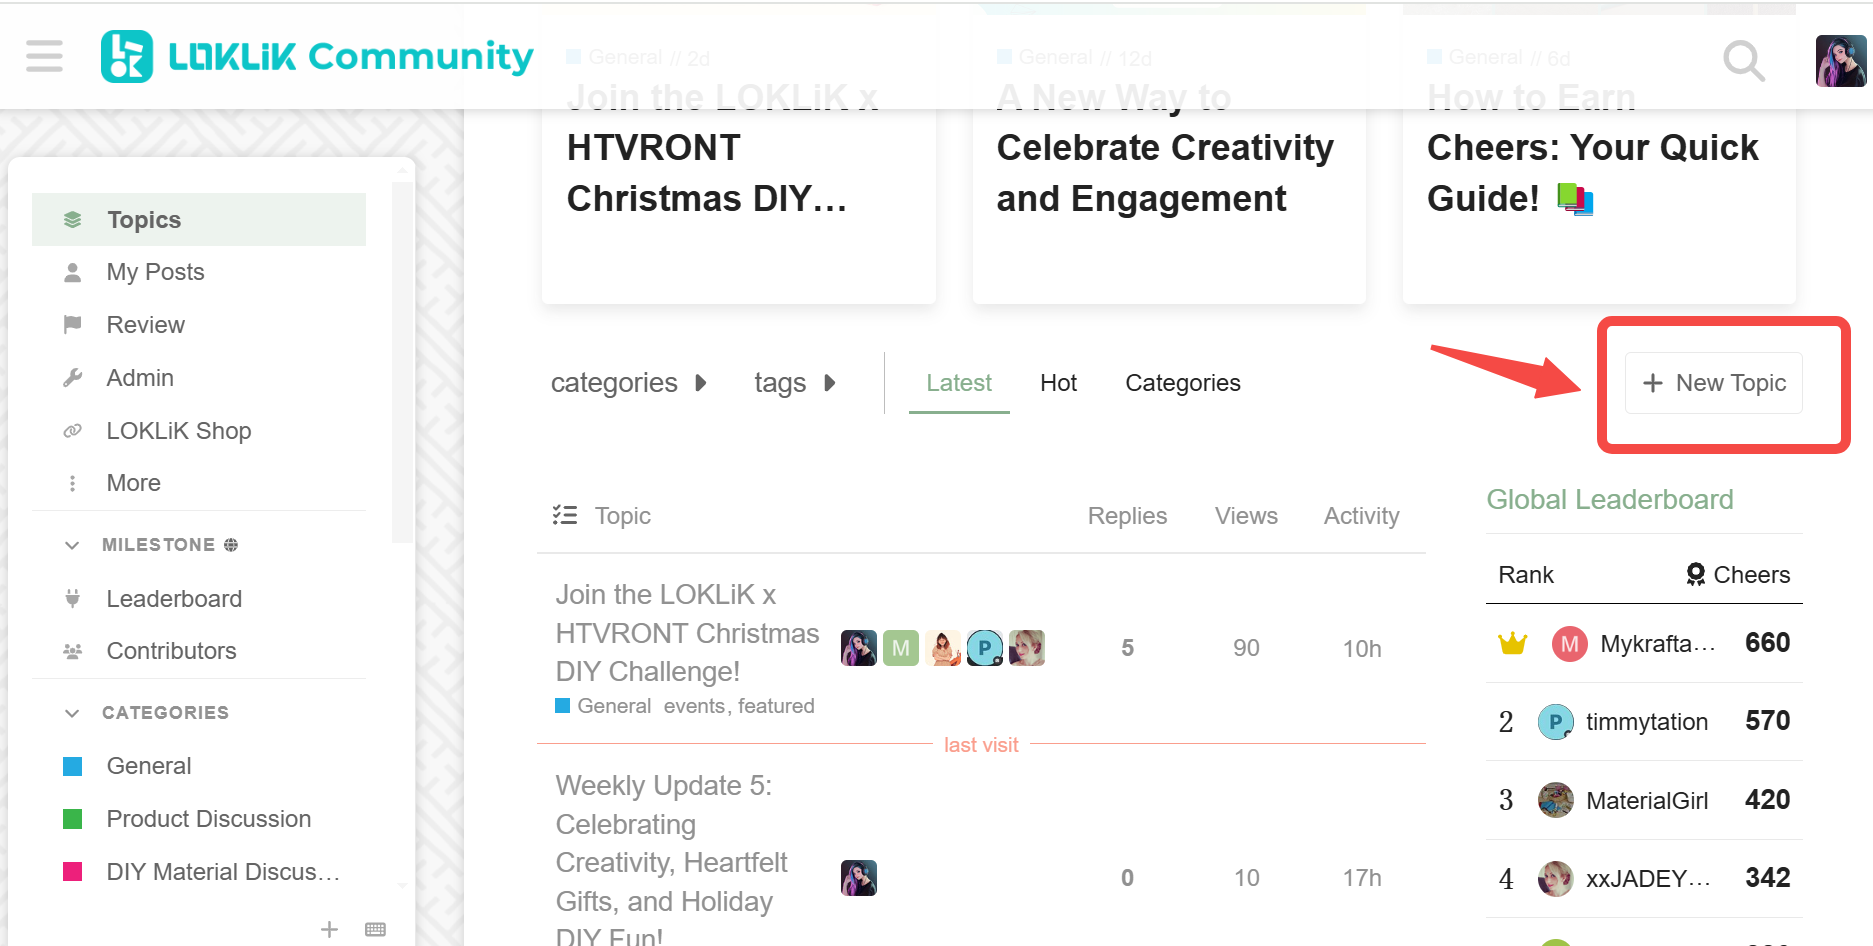Screen dimensions: 1873x946
Task: Collapse the MILESTONE sidebar section
Action: pos(72,545)
